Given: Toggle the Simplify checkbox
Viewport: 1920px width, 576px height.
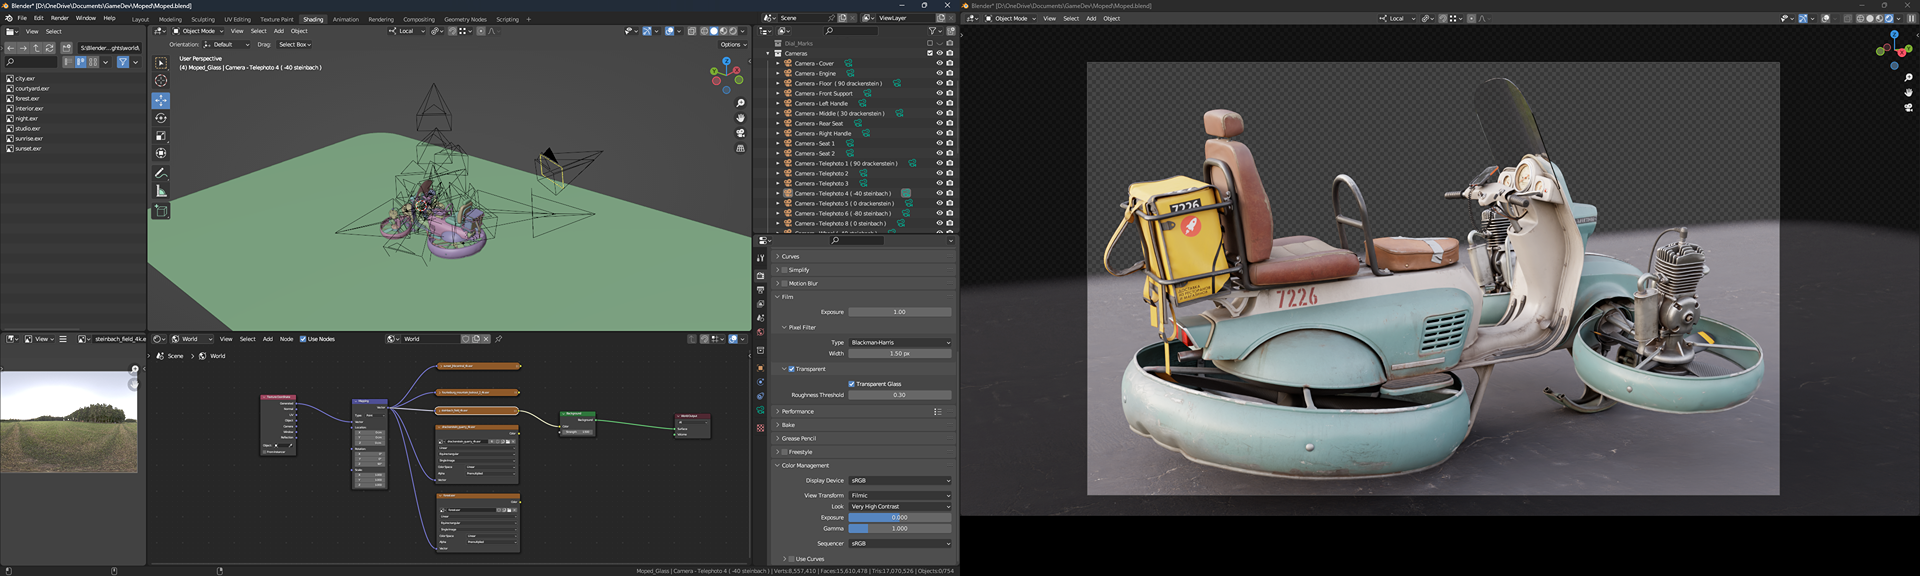Looking at the screenshot, I should pyautogui.click(x=784, y=270).
